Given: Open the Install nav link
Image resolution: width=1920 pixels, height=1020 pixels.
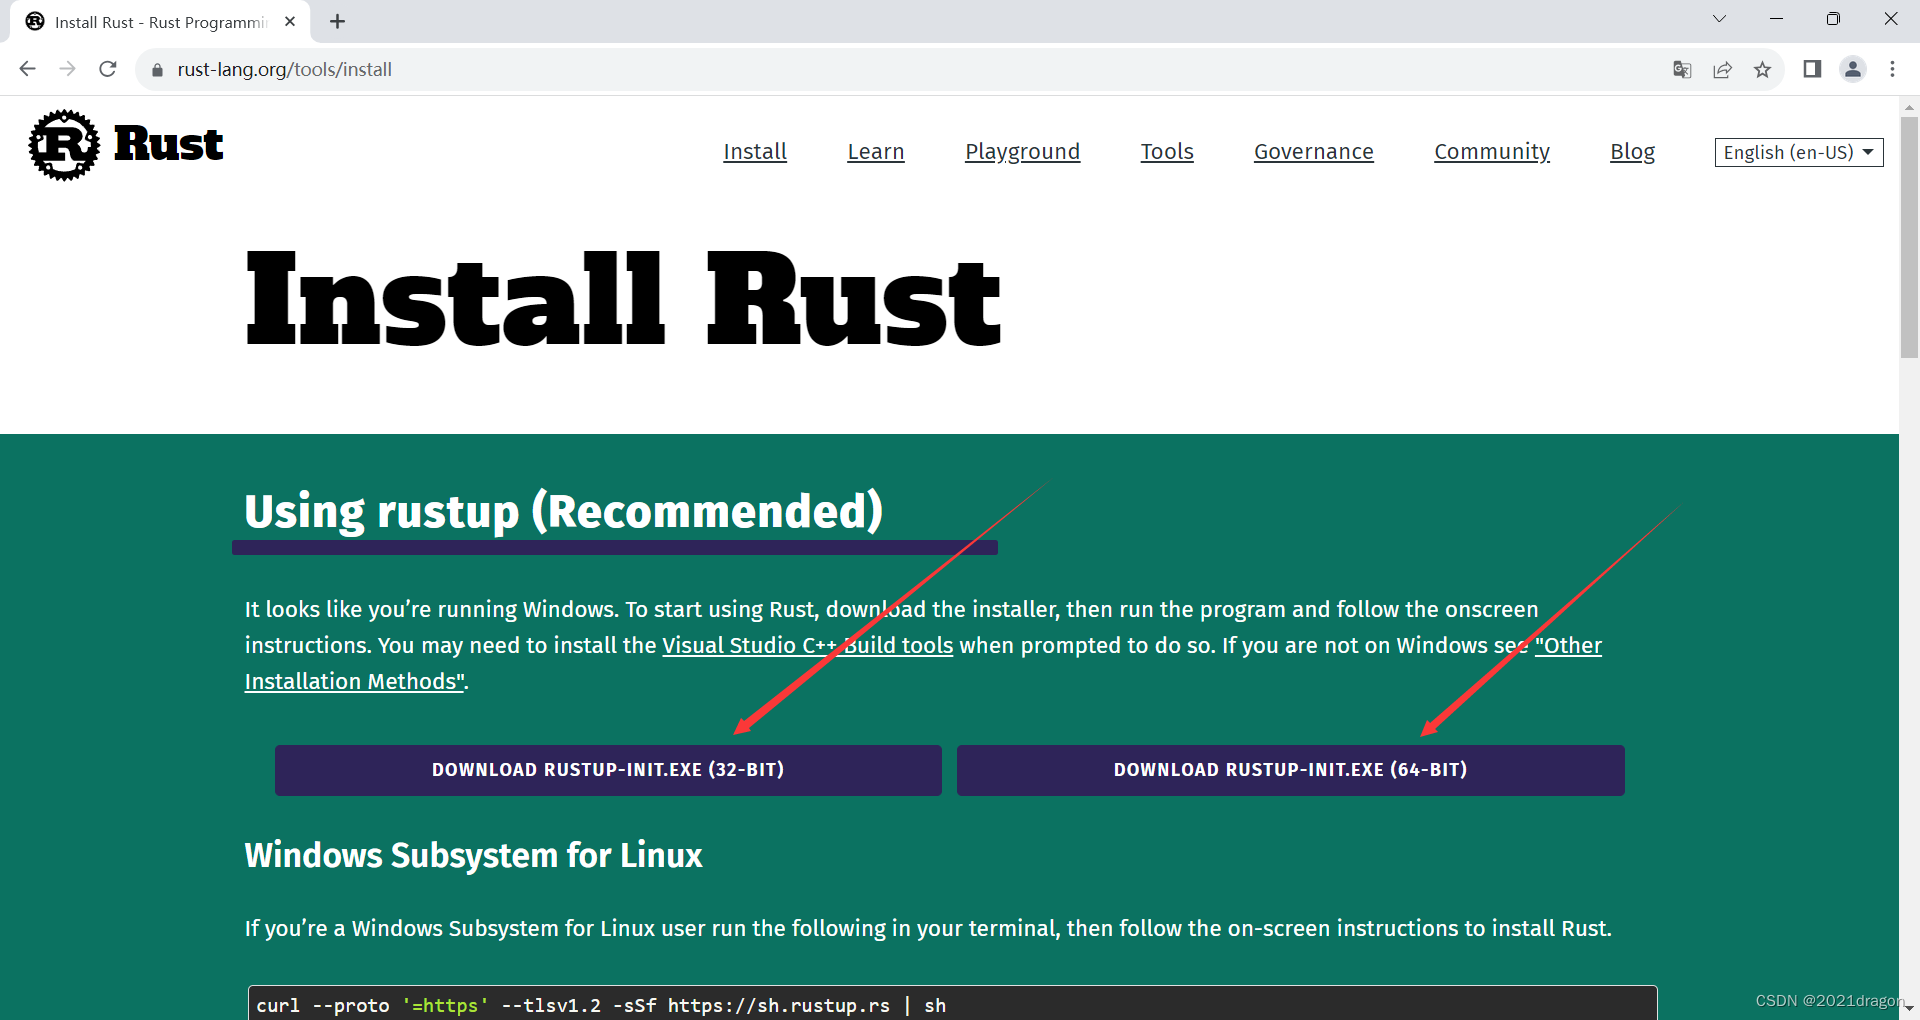Looking at the screenshot, I should point(755,152).
